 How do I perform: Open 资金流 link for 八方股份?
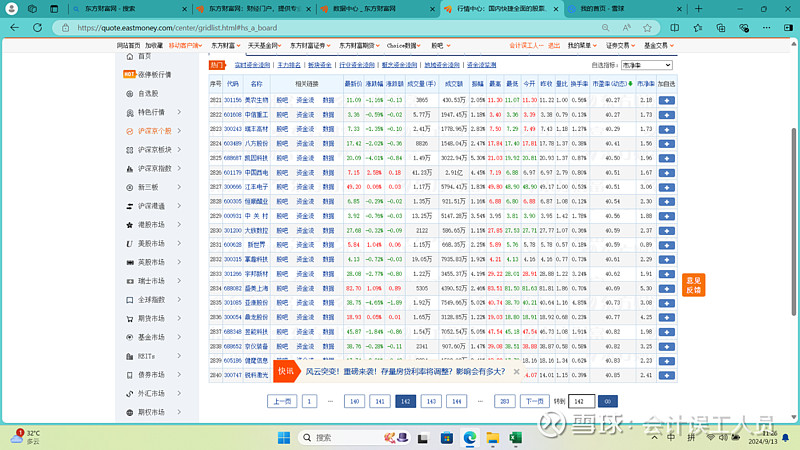coord(305,144)
